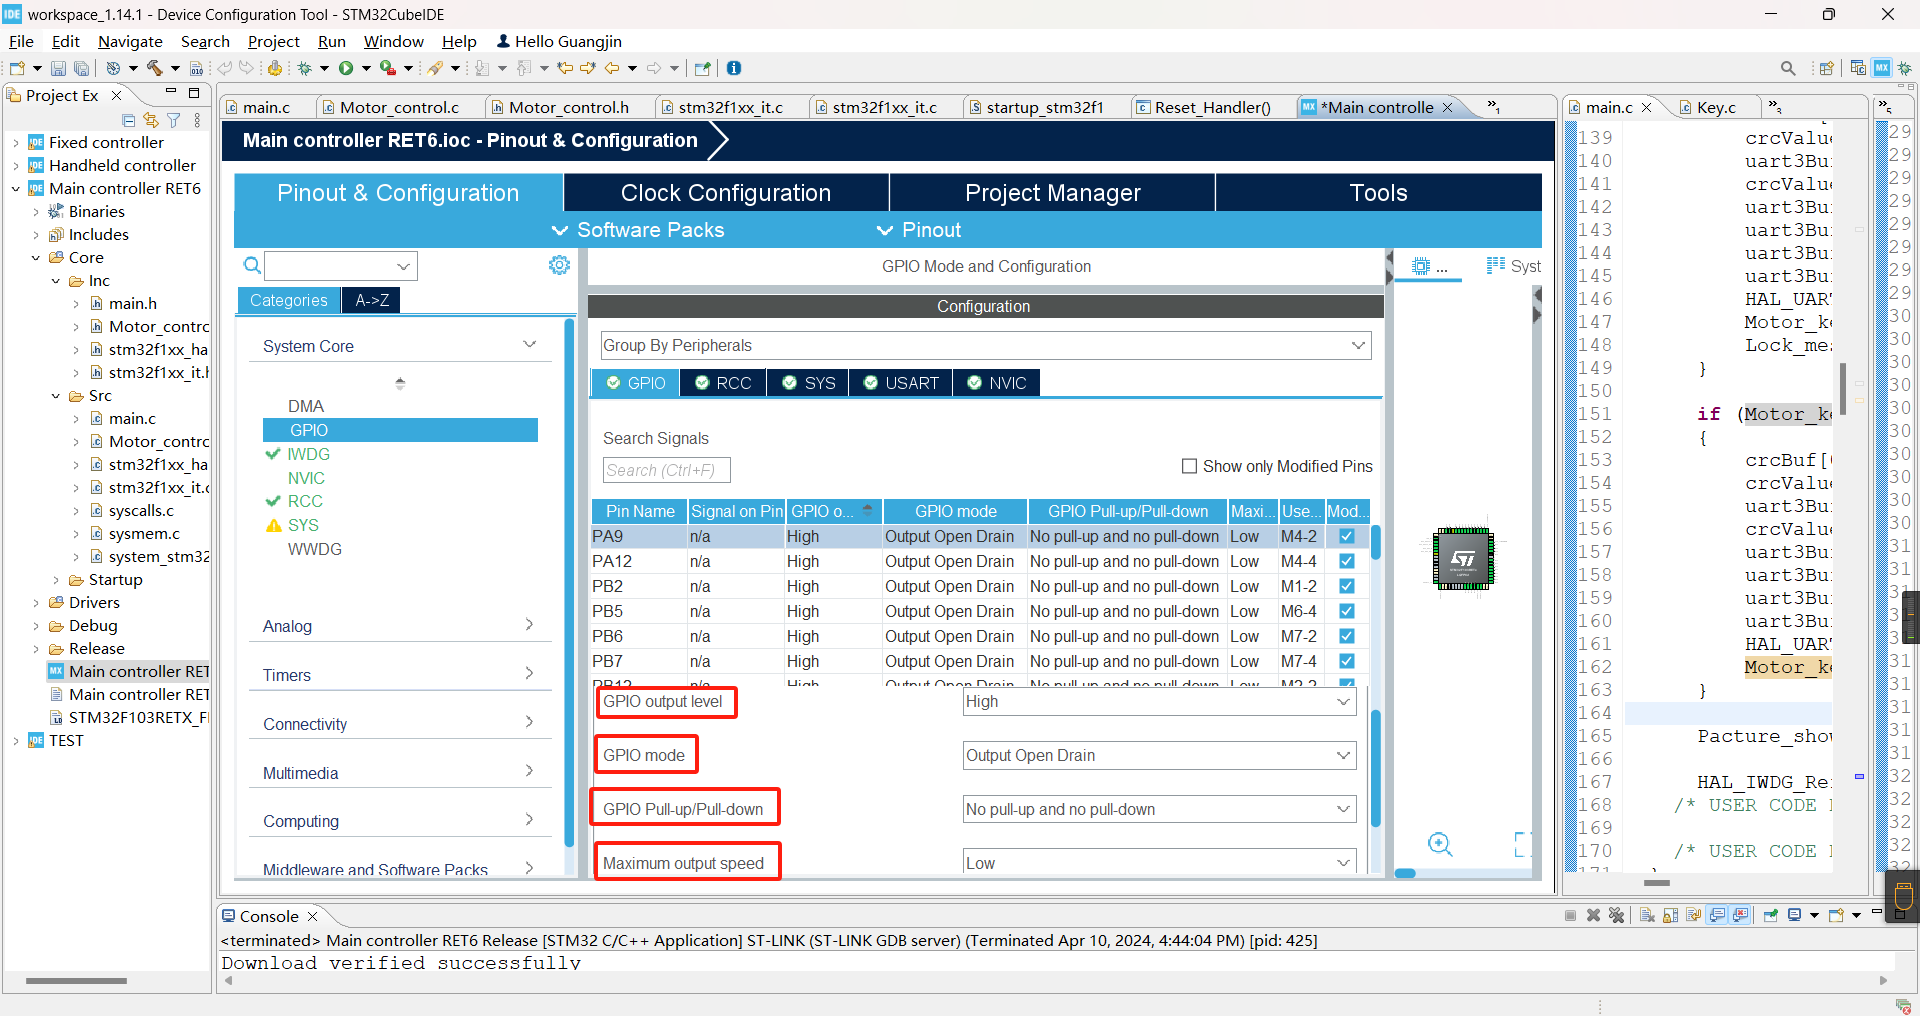Screen dimensions: 1920x1016
Task: Click the Search Signals input field
Action: 666,470
